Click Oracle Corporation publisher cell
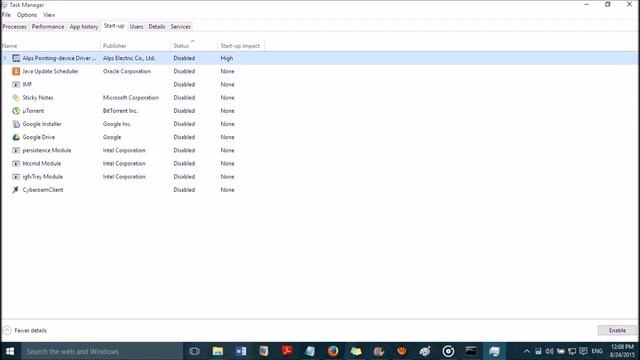640x360 pixels. point(127,71)
